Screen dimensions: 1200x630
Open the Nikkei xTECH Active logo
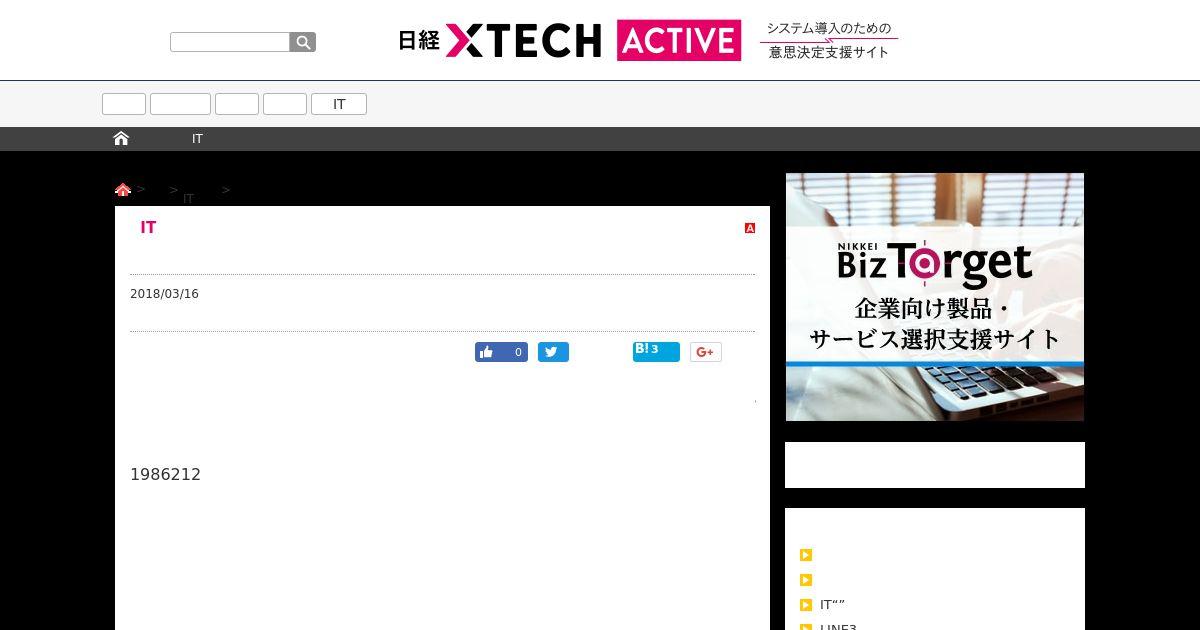point(569,40)
